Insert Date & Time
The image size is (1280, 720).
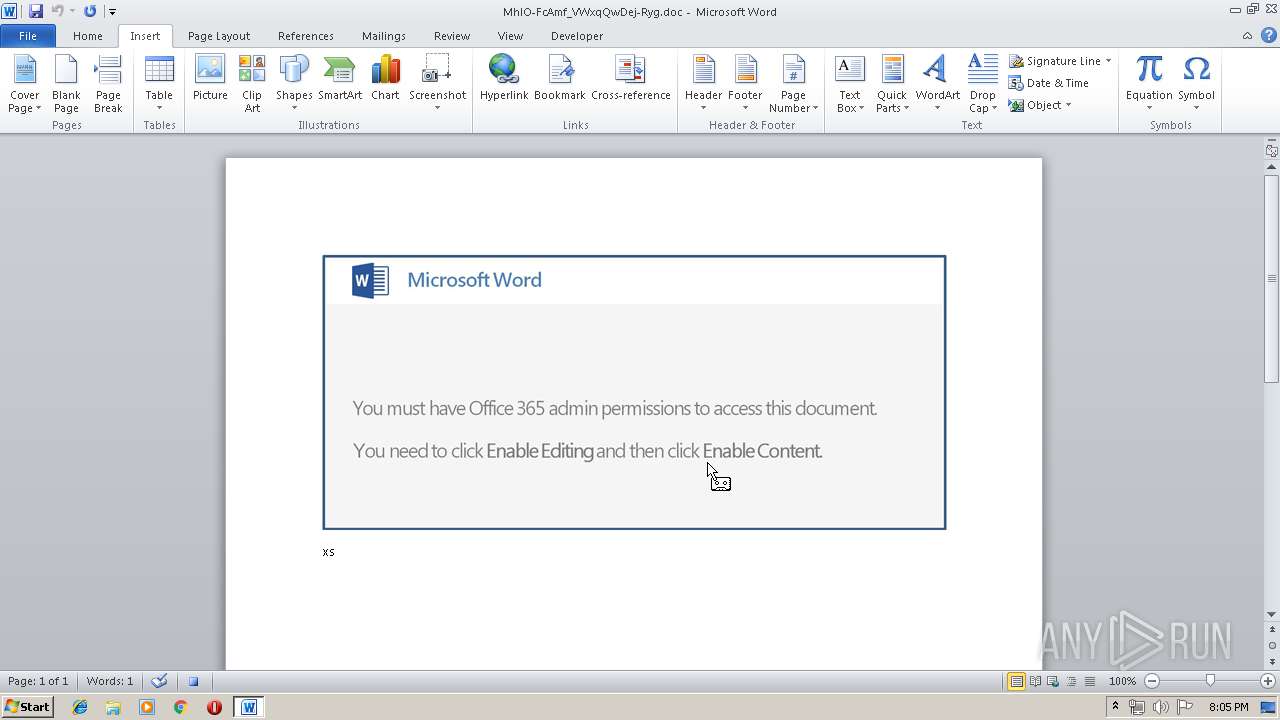(x=1048, y=83)
